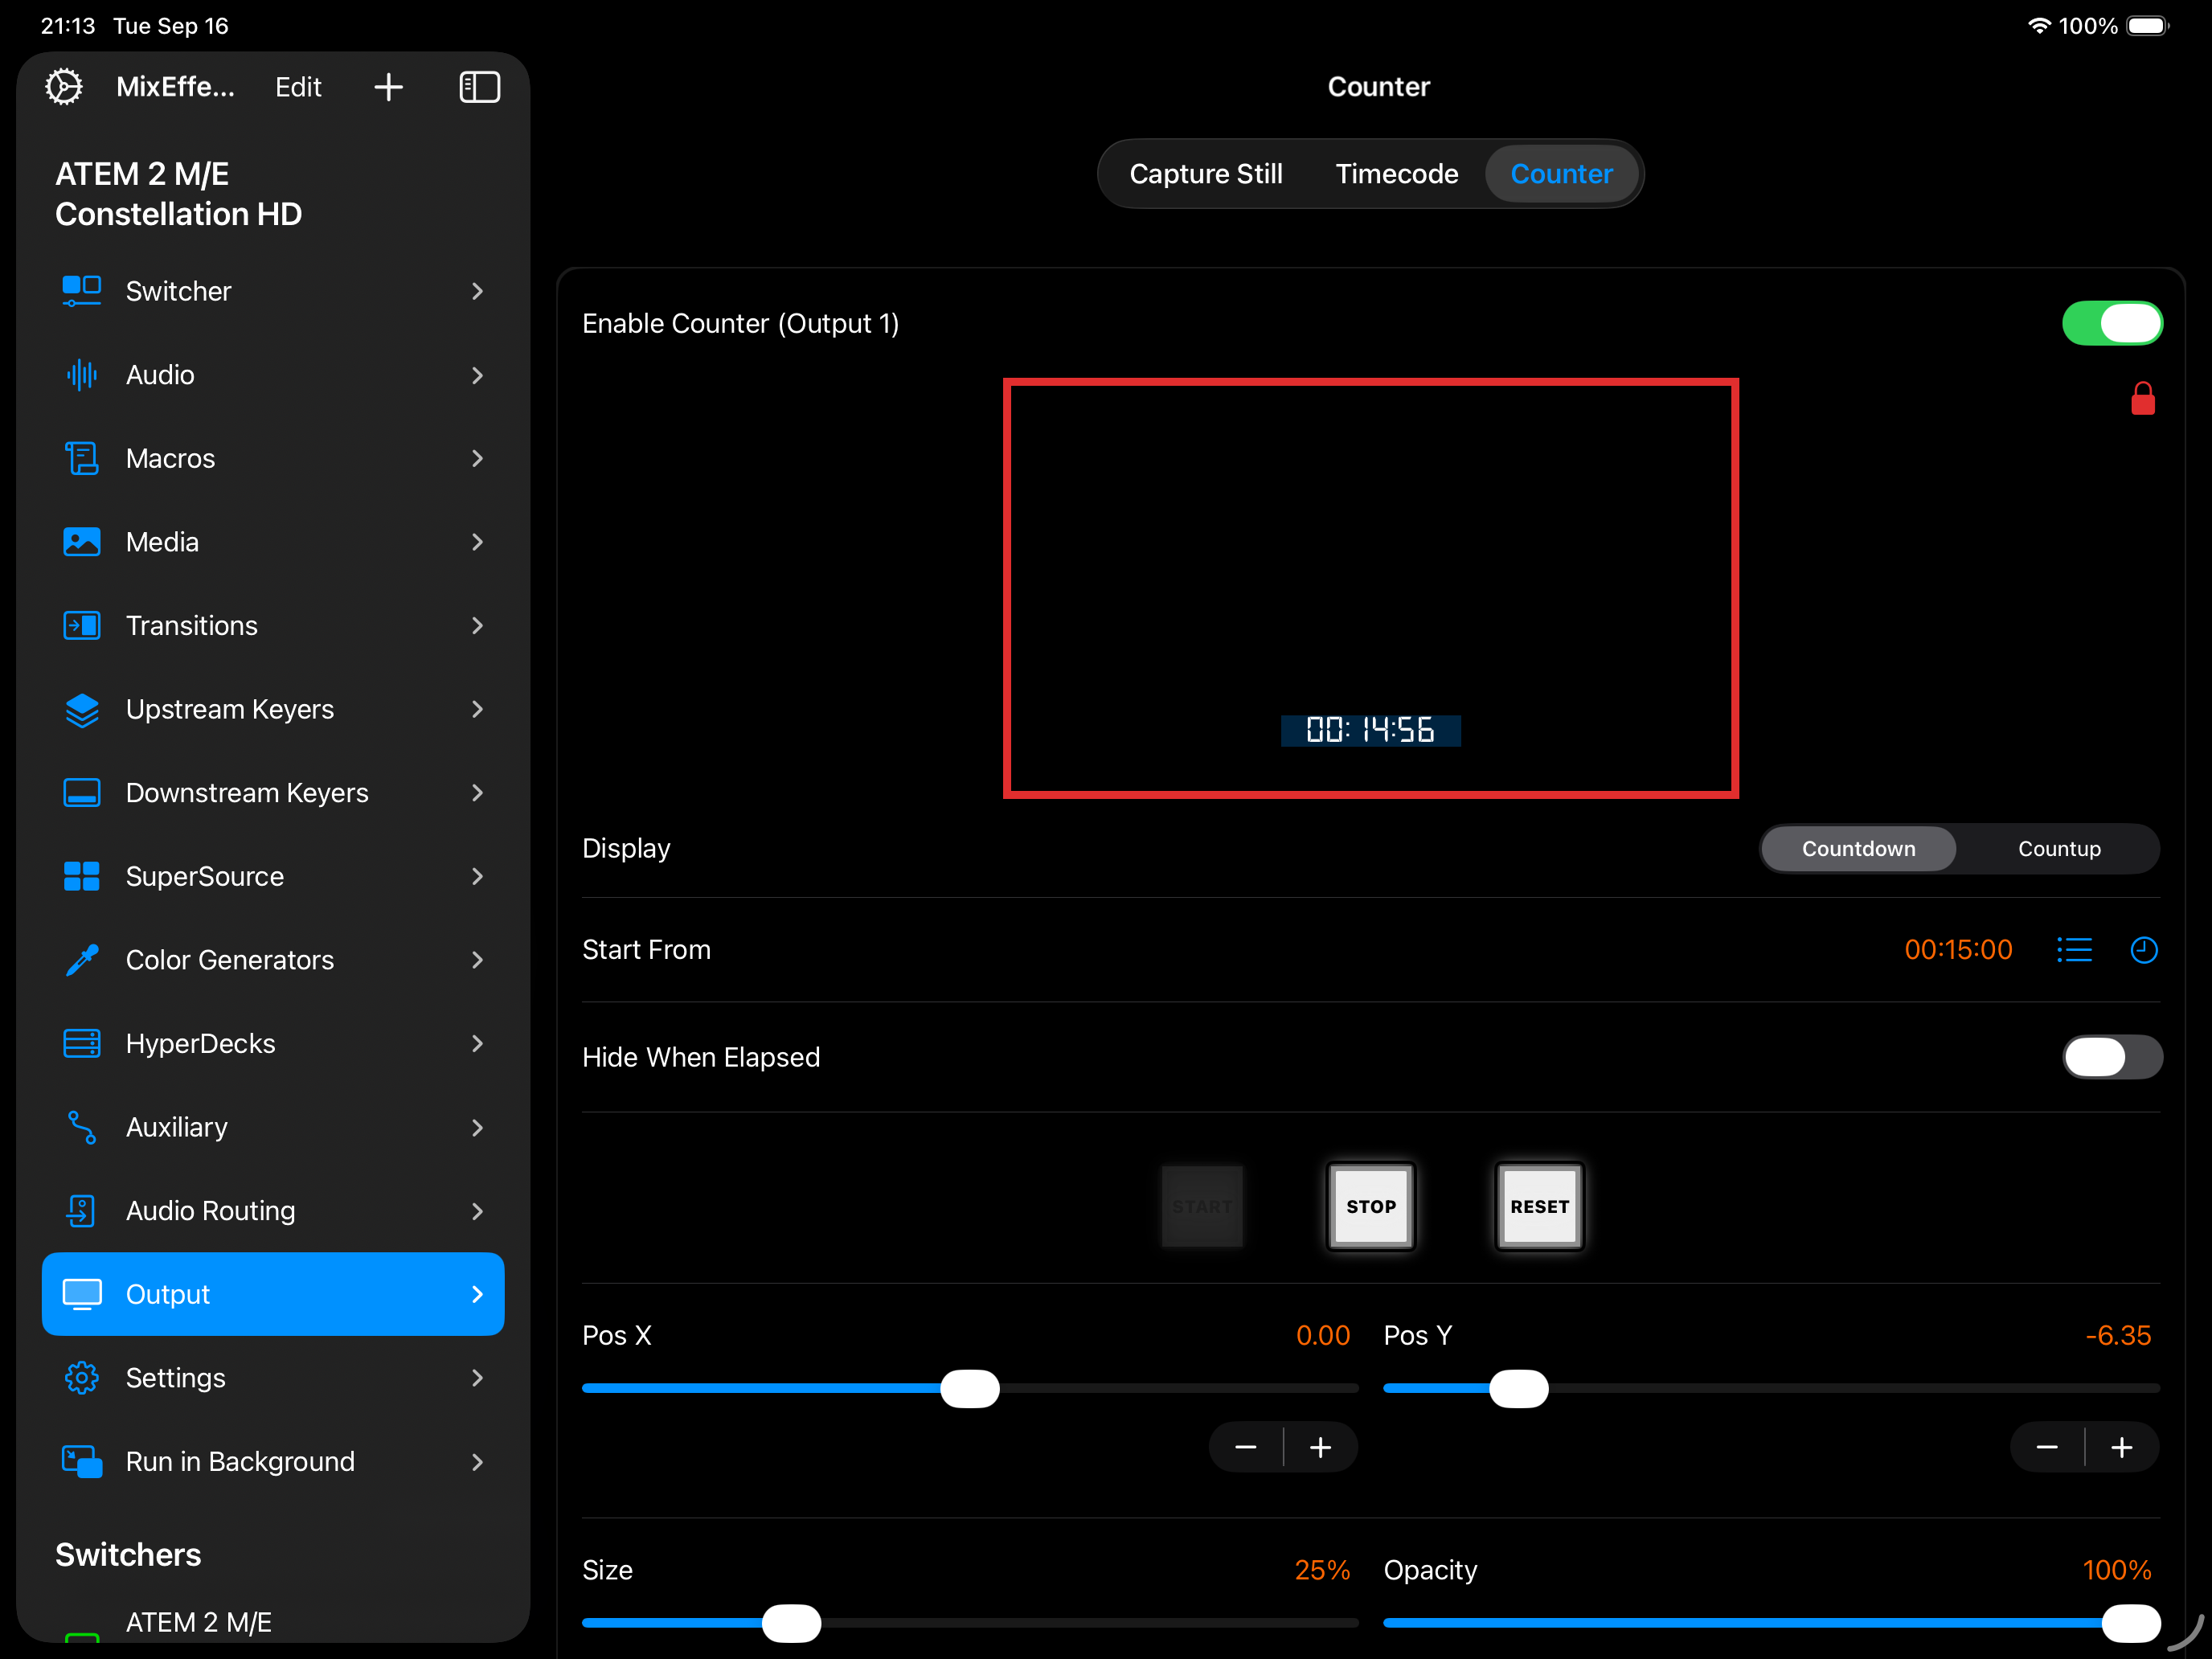This screenshot has height=1659, width=2212.
Task: Turn on Hide When Elapsed switch
Action: coord(2111,1057)
